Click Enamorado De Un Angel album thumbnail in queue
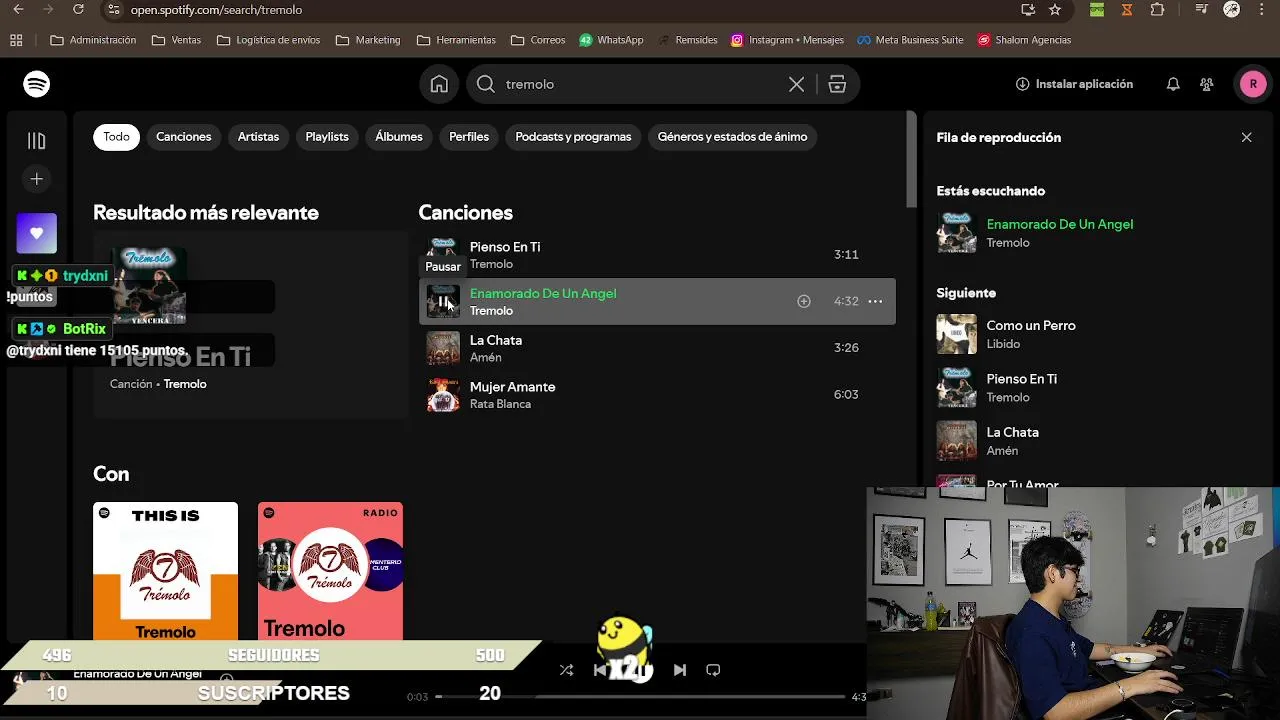1280x720 pixels. click(x=956, y=233)
